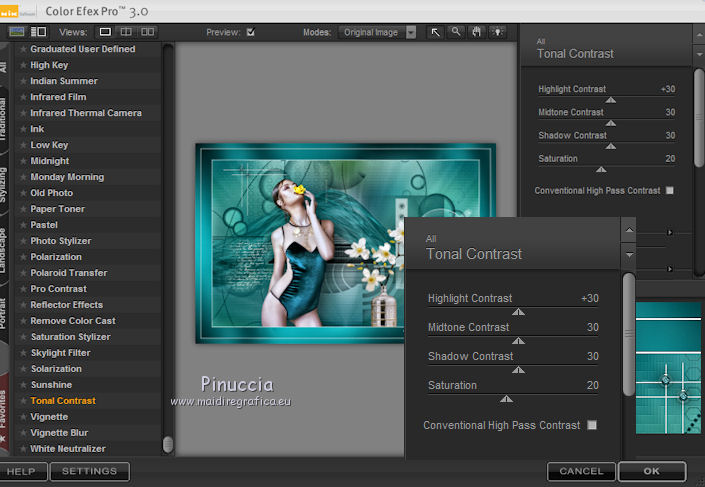Viewport: 705px width, 487px height.
Task: Click the HELP button
Action: 22,471
